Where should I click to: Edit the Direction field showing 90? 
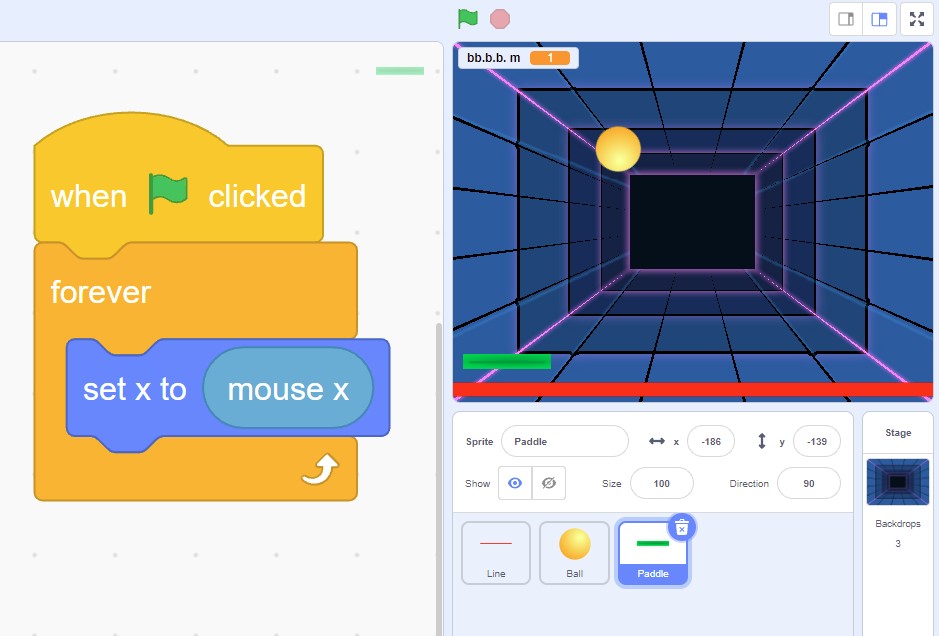(x=808, y=483)
